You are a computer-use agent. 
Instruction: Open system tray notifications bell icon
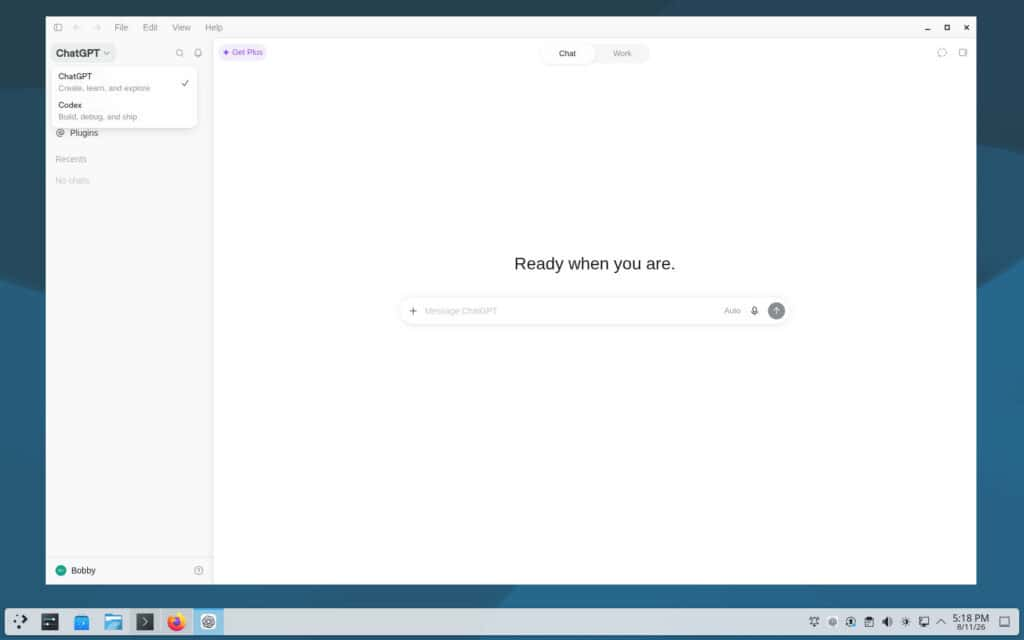click(x=814, y=622)
